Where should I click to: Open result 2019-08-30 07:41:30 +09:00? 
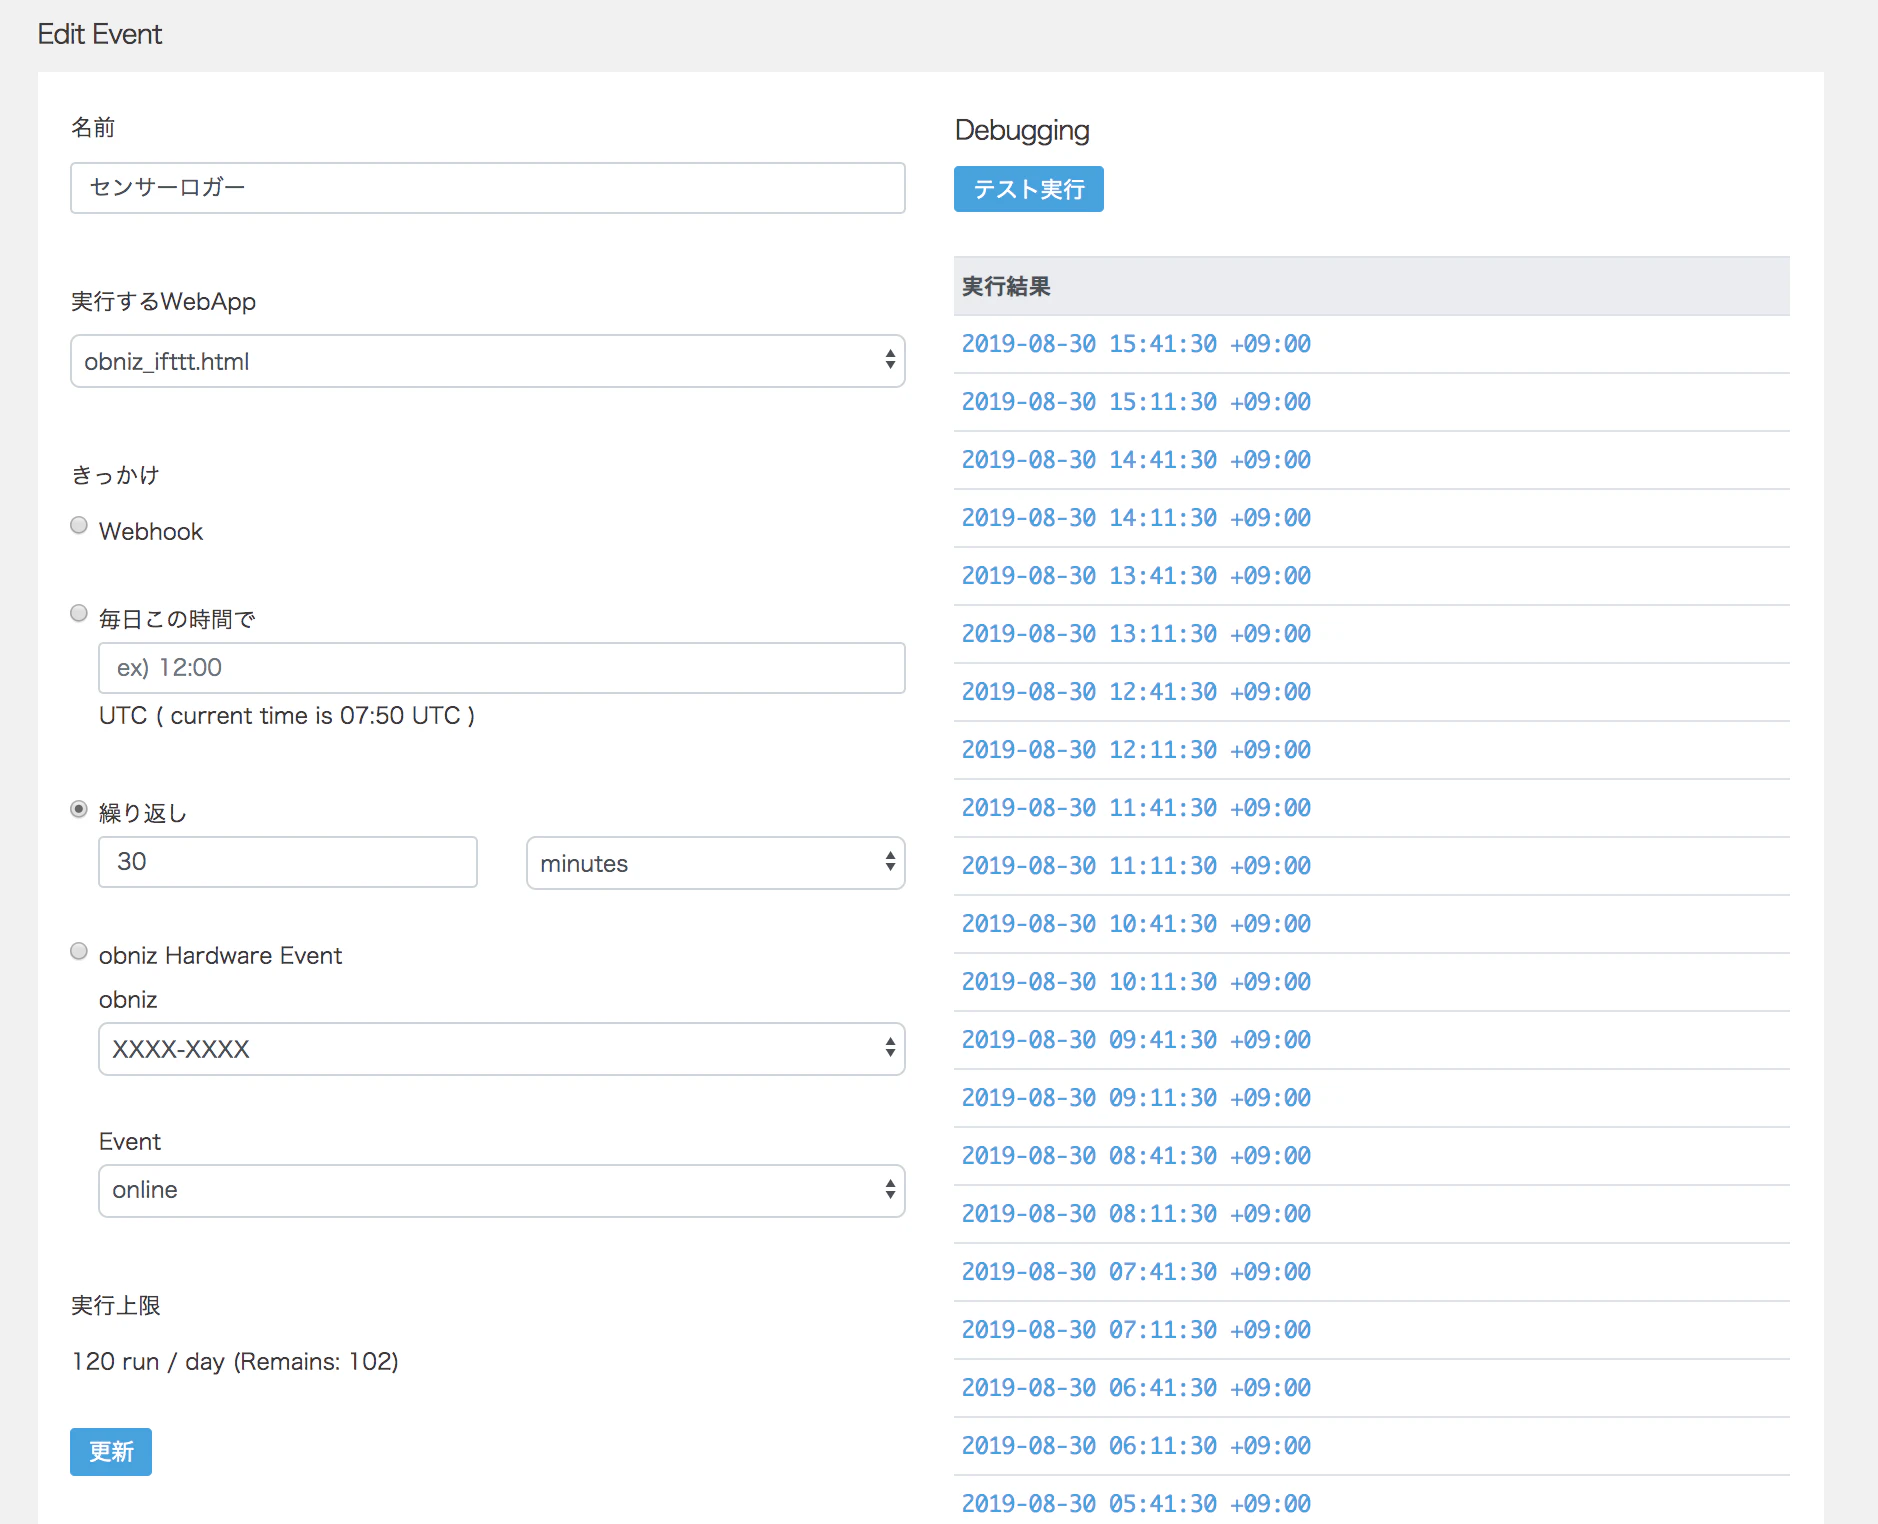(1136, 1272)
